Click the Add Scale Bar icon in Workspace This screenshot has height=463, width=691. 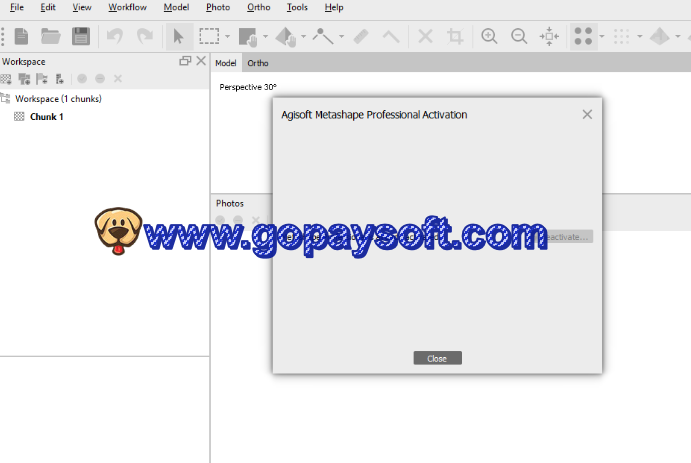[59, 79]
